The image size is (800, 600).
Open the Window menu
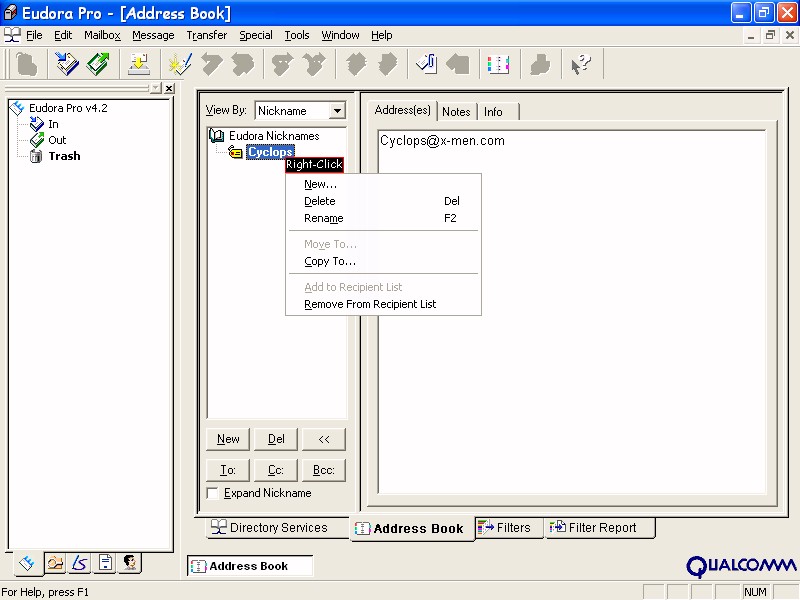[340, 35]
